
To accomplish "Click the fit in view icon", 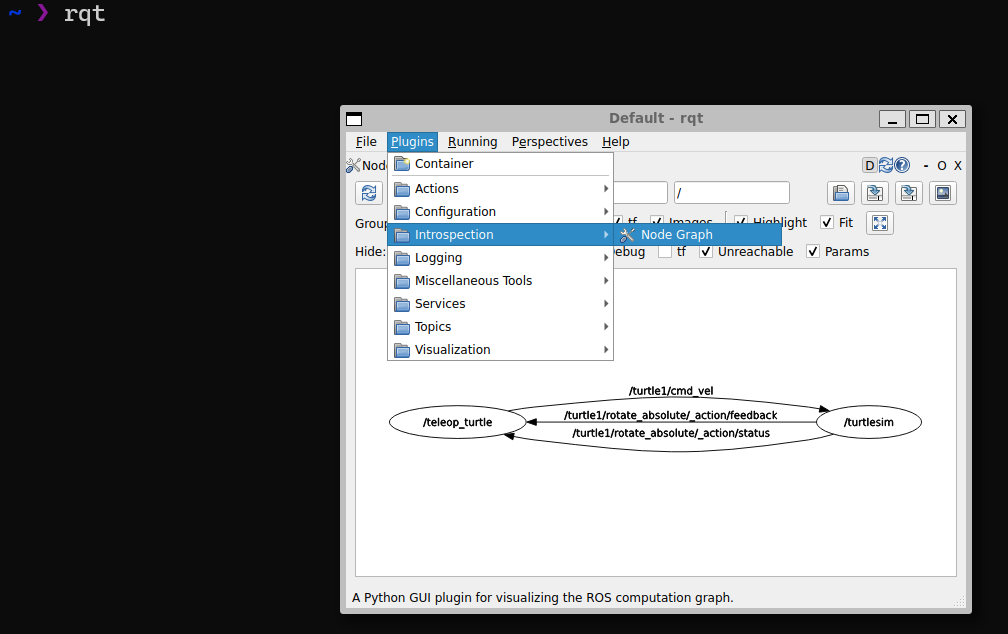I will tap(880, 223).
